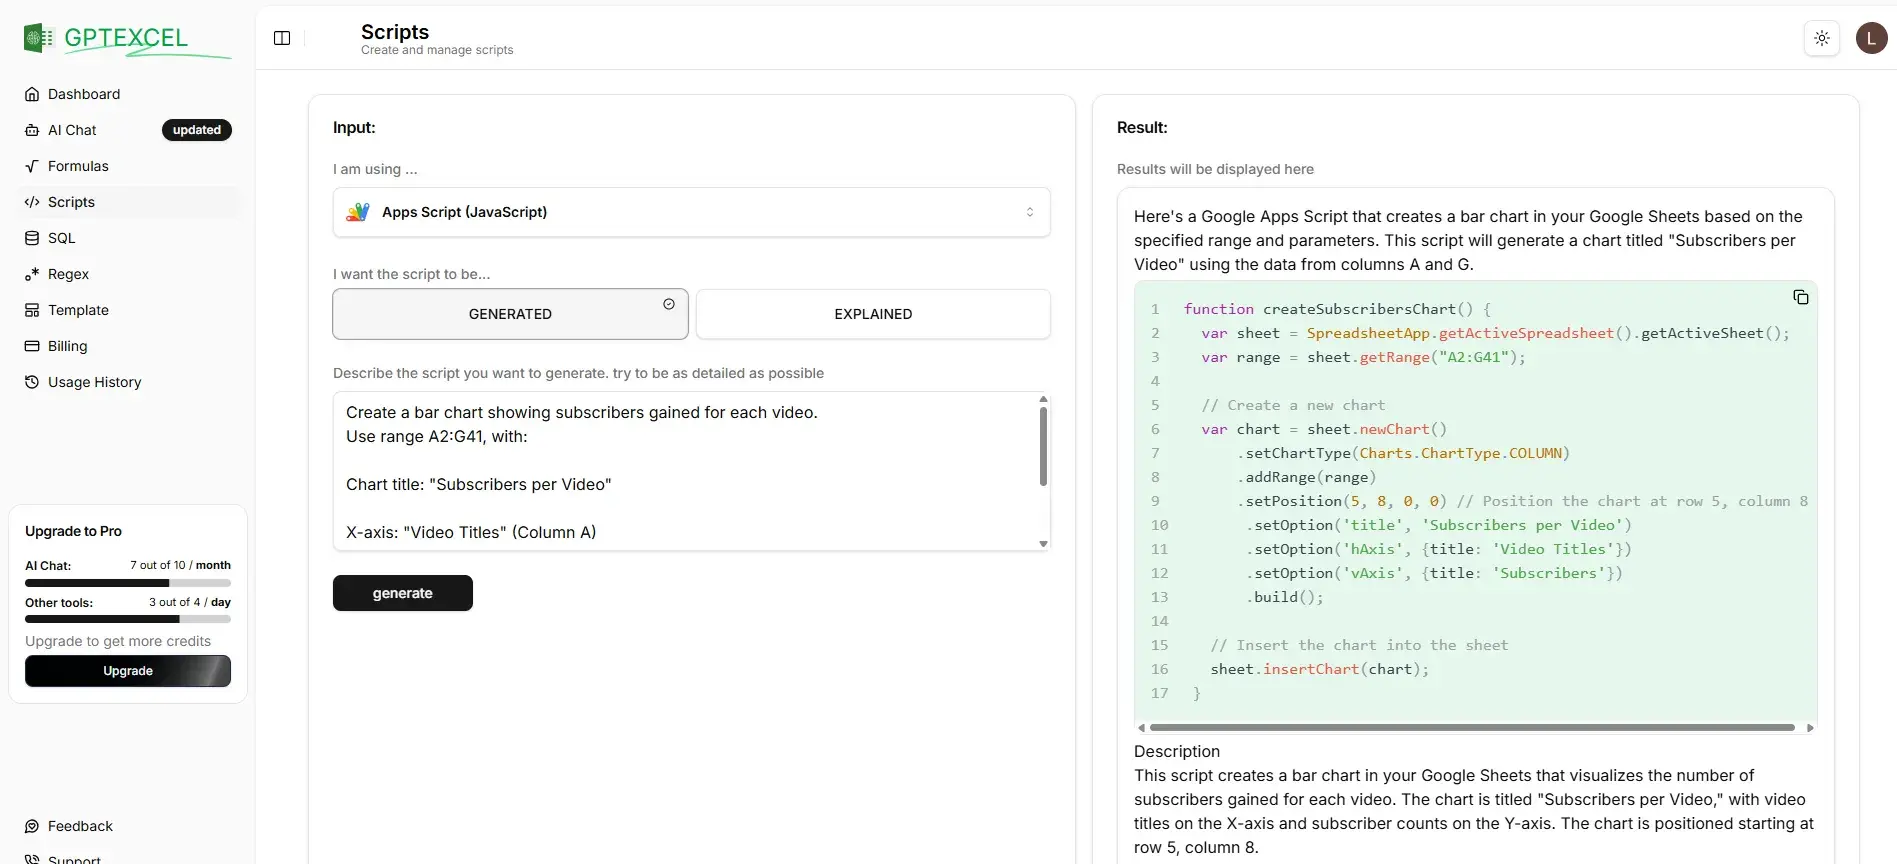Image resolution: width=1897 pixels, height=864 pixels.
Task: Open Usage History page
Action: pos(94,382)
